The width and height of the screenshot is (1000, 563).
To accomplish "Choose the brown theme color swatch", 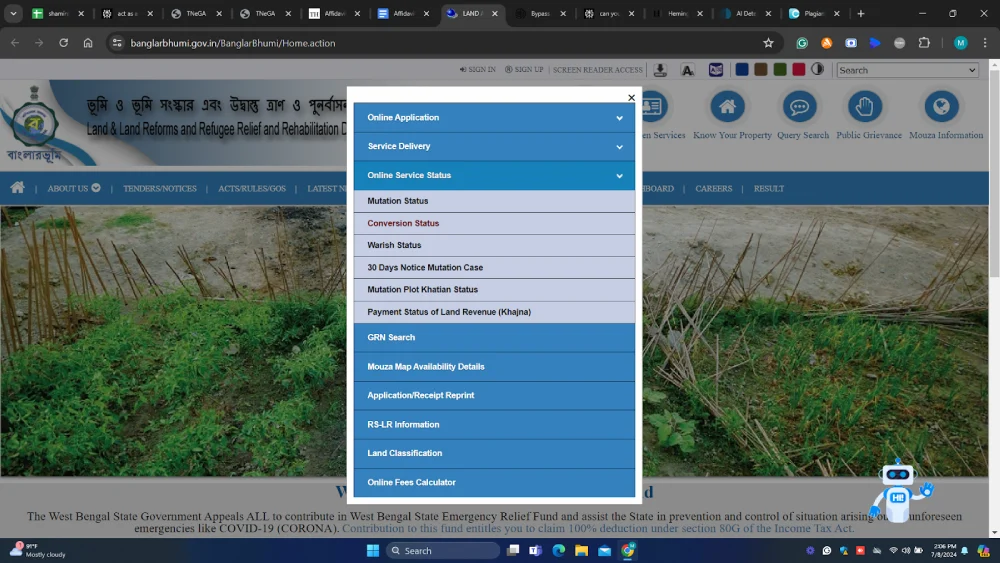I will pyautogui.click(x=761, y=69).
